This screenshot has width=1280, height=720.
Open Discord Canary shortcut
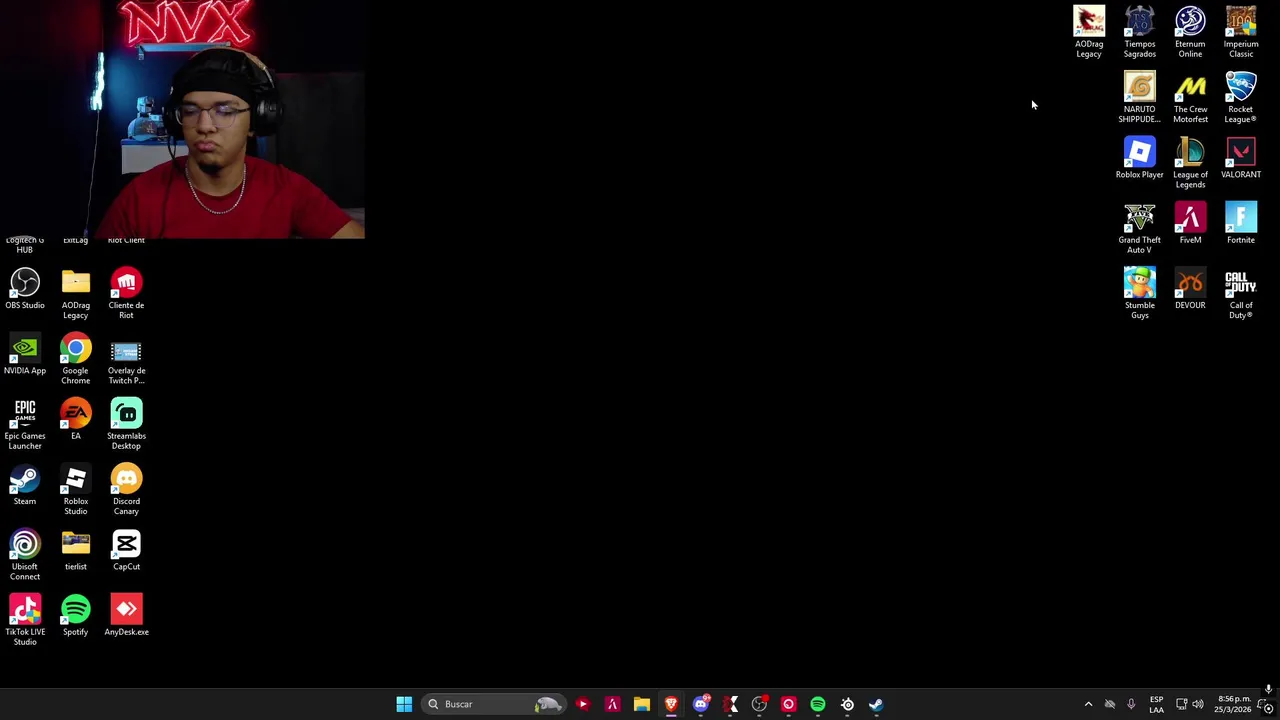coord(126,489)
